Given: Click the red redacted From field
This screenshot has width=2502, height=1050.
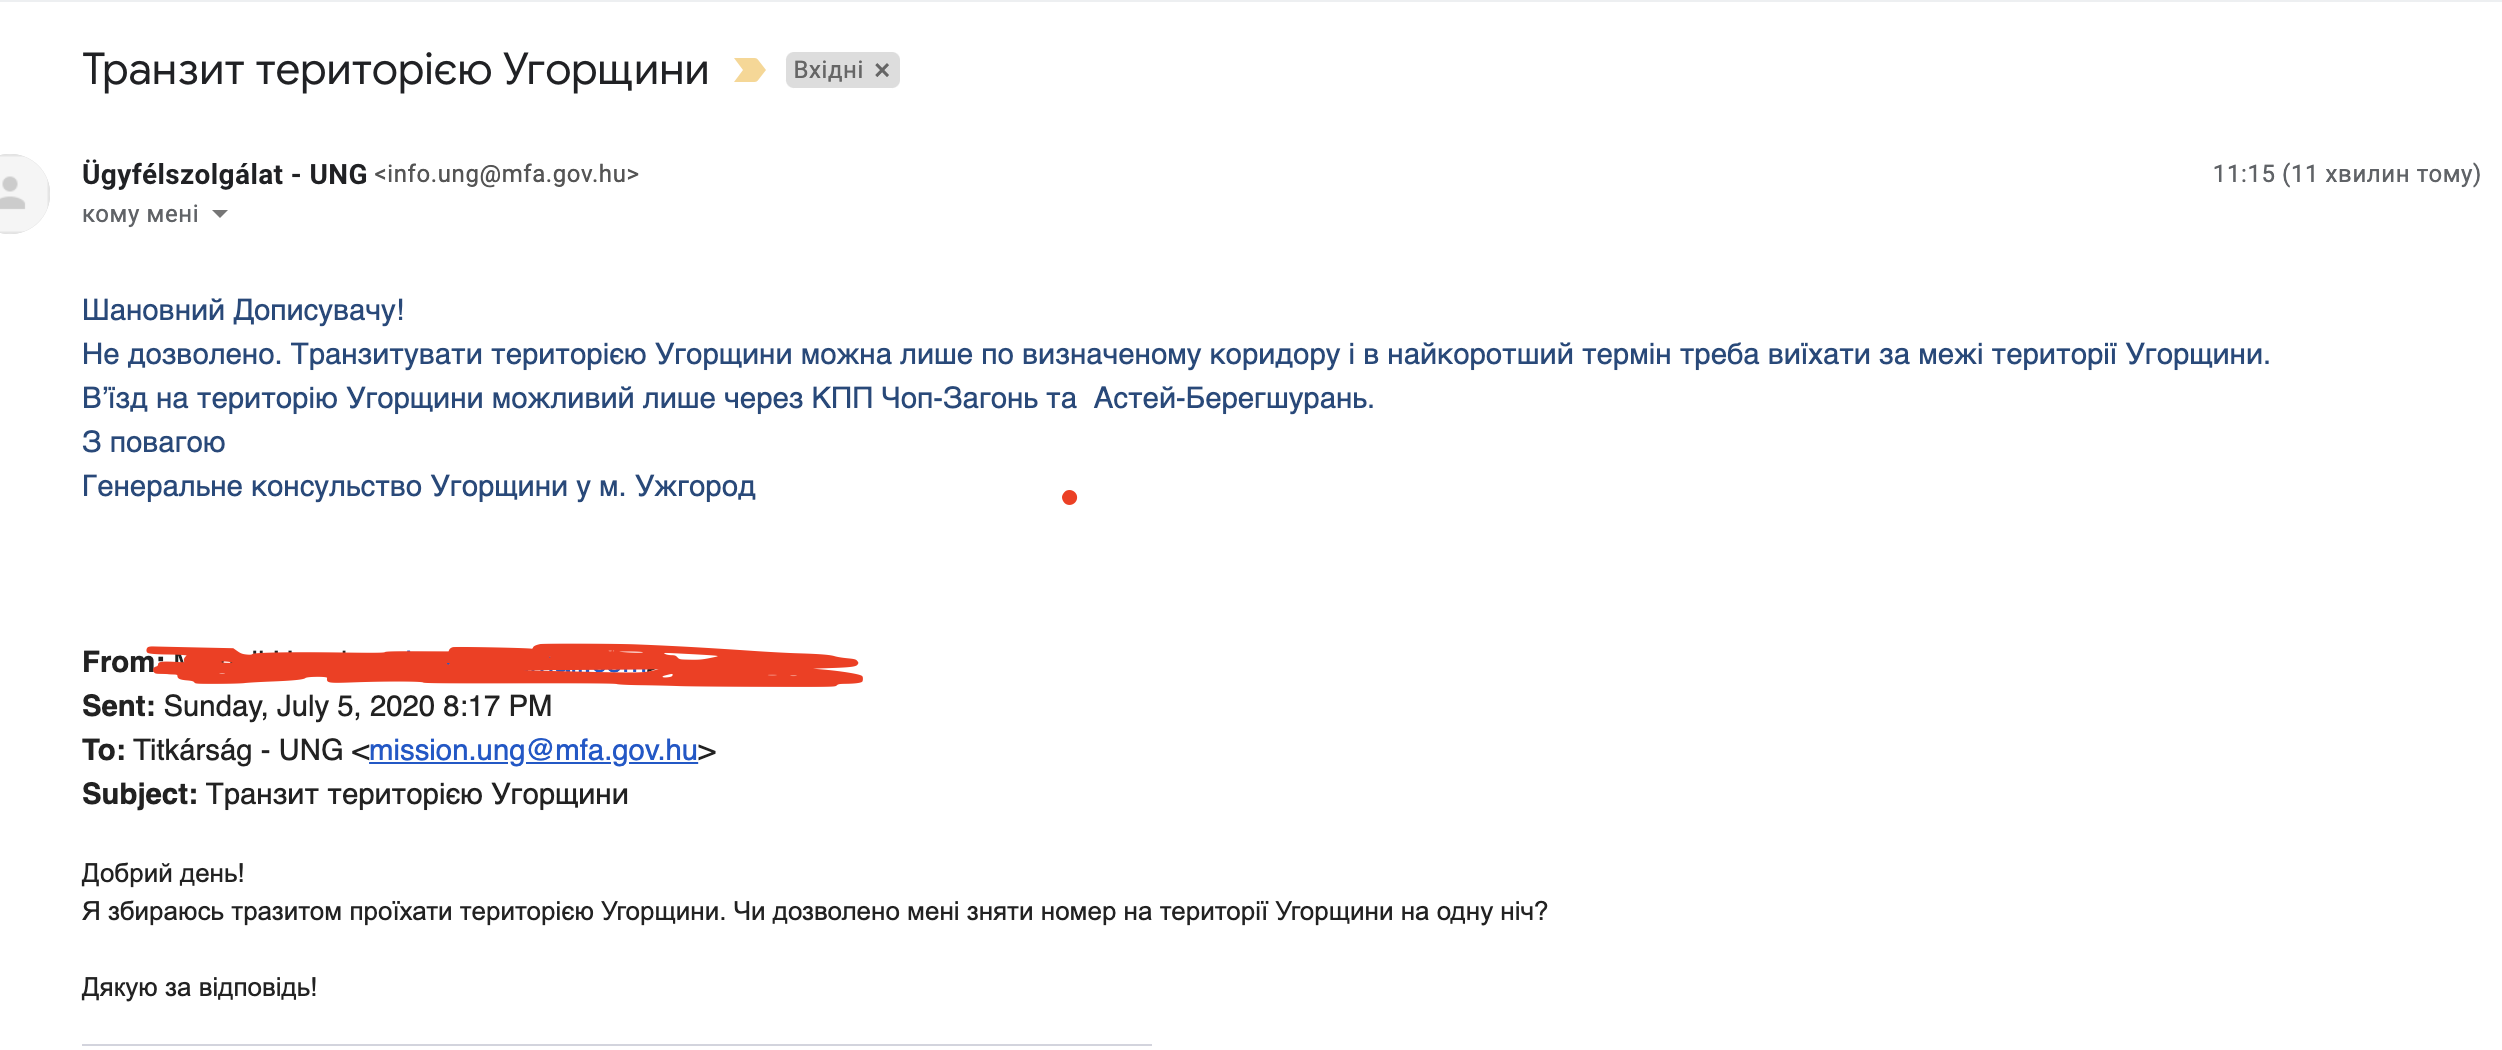Looking at the screenshot, I should click(x=500, y=664).
